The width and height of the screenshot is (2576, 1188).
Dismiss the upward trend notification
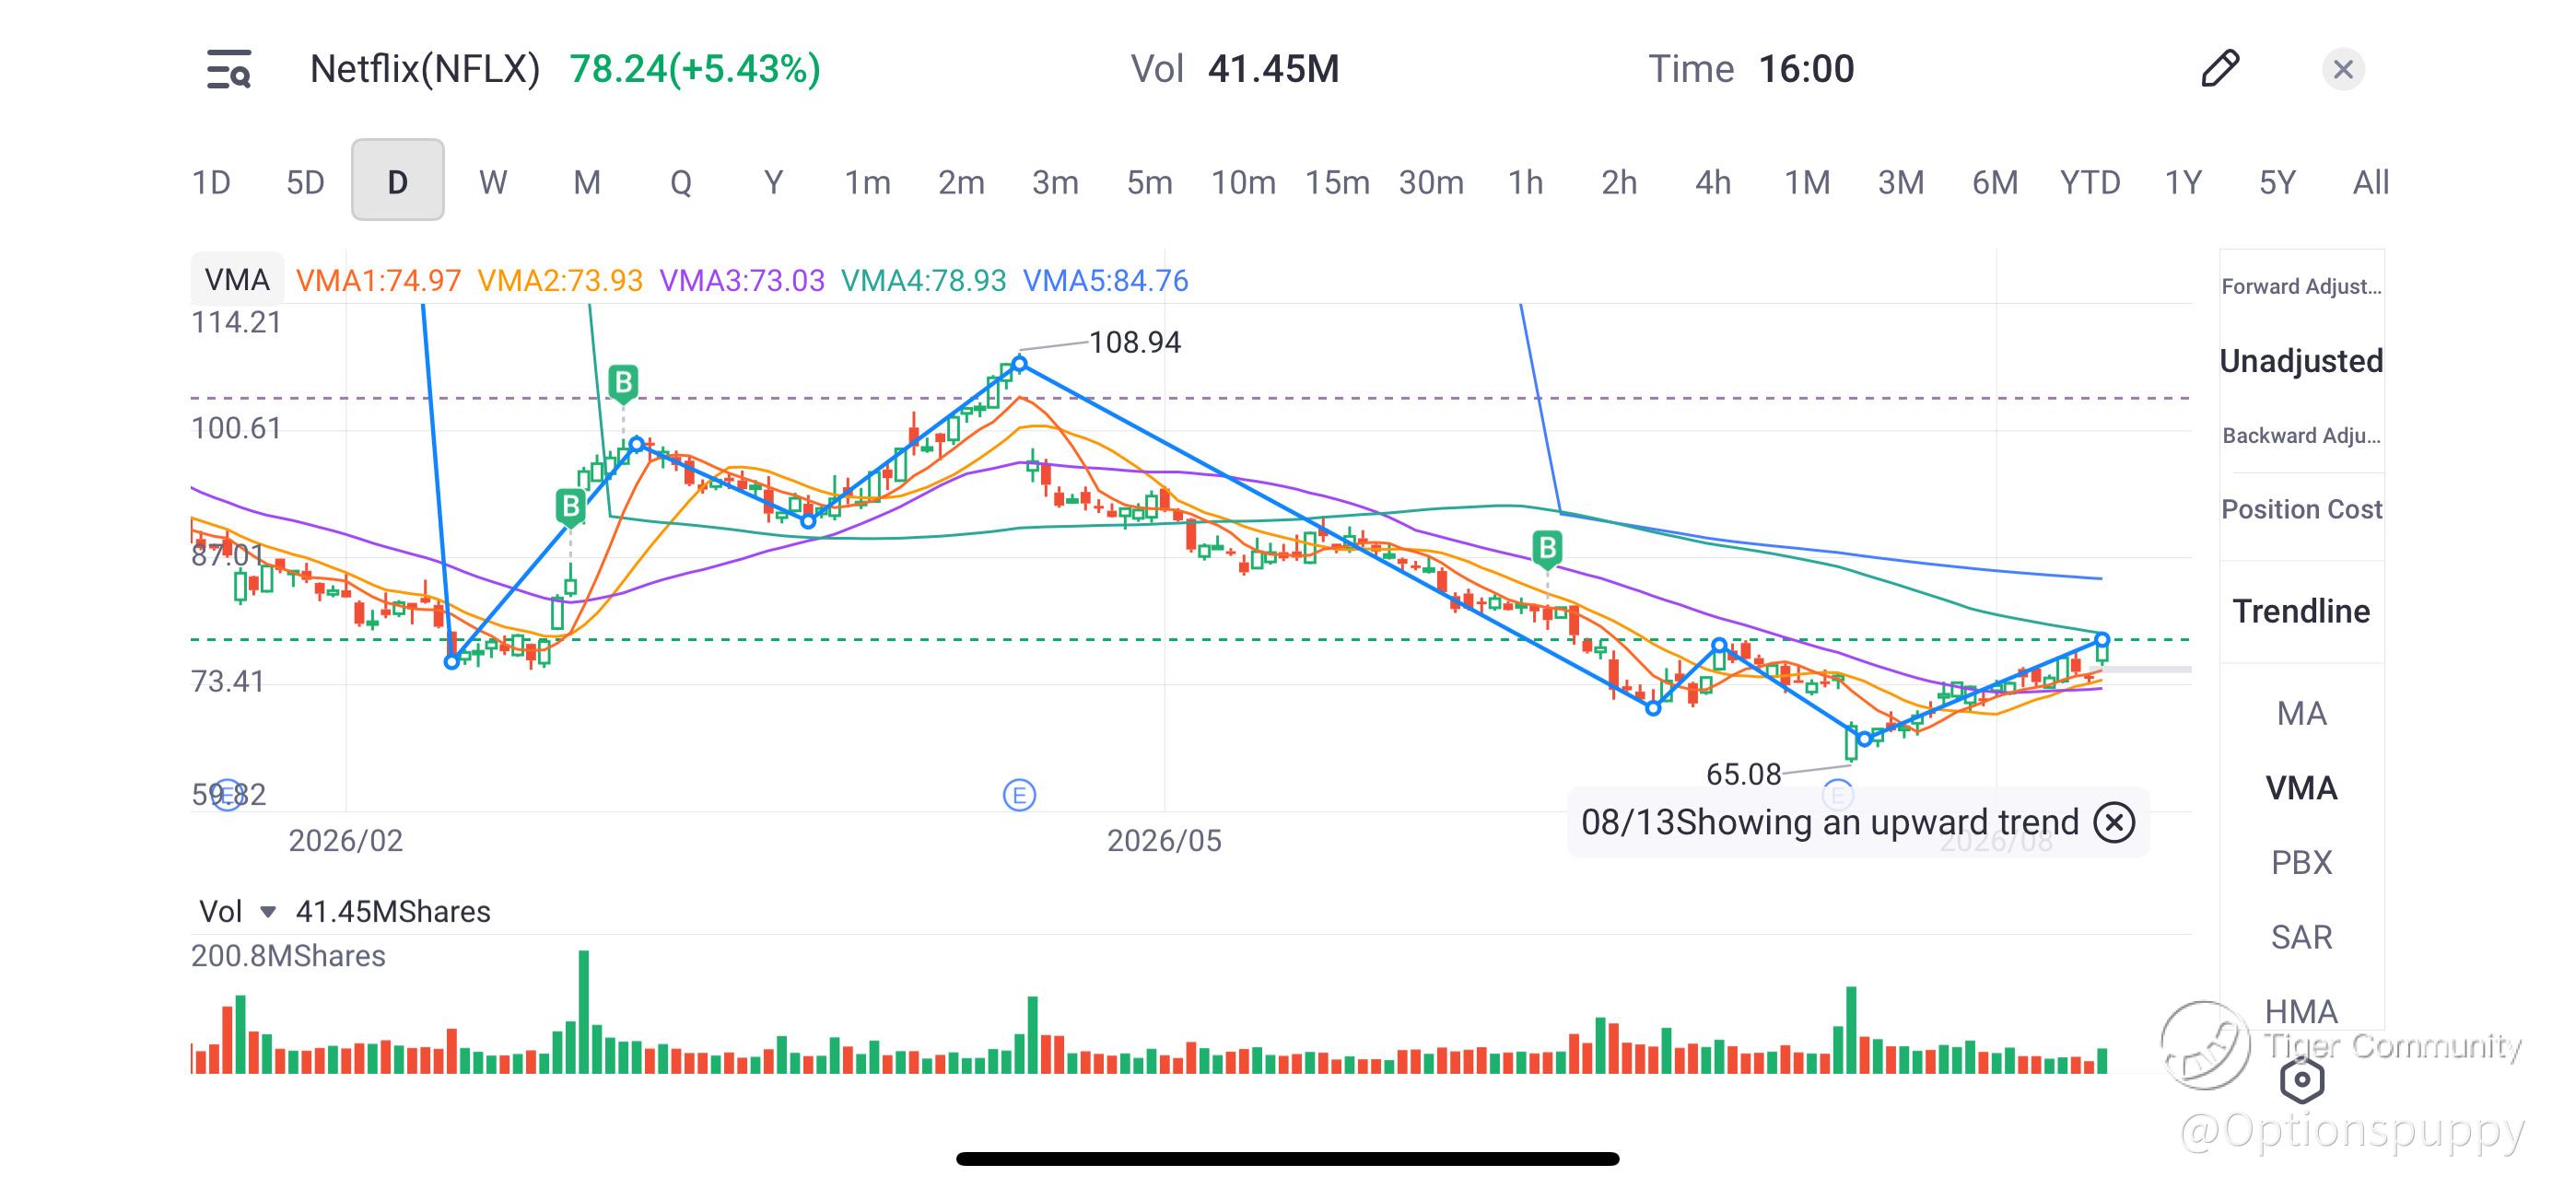click(x=2114, y=823)
